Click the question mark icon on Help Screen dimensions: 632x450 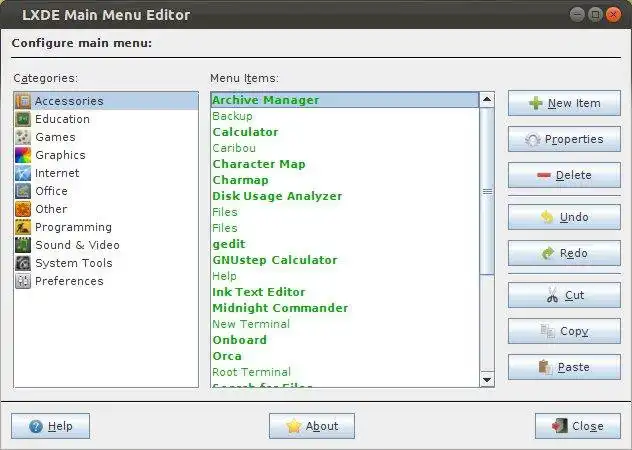[x=36, y=426]
